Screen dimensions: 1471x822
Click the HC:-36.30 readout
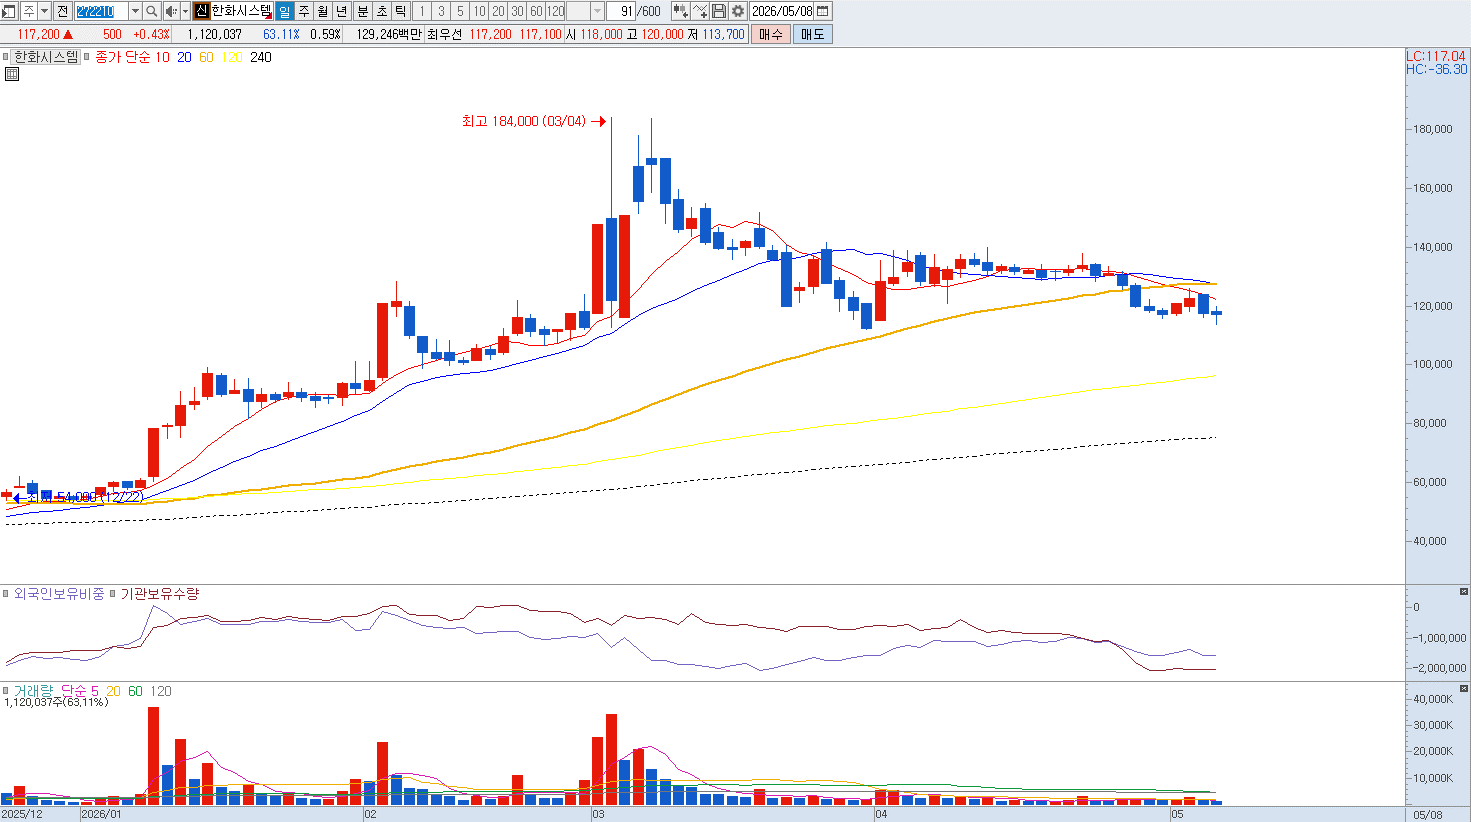click(1437, 69)
